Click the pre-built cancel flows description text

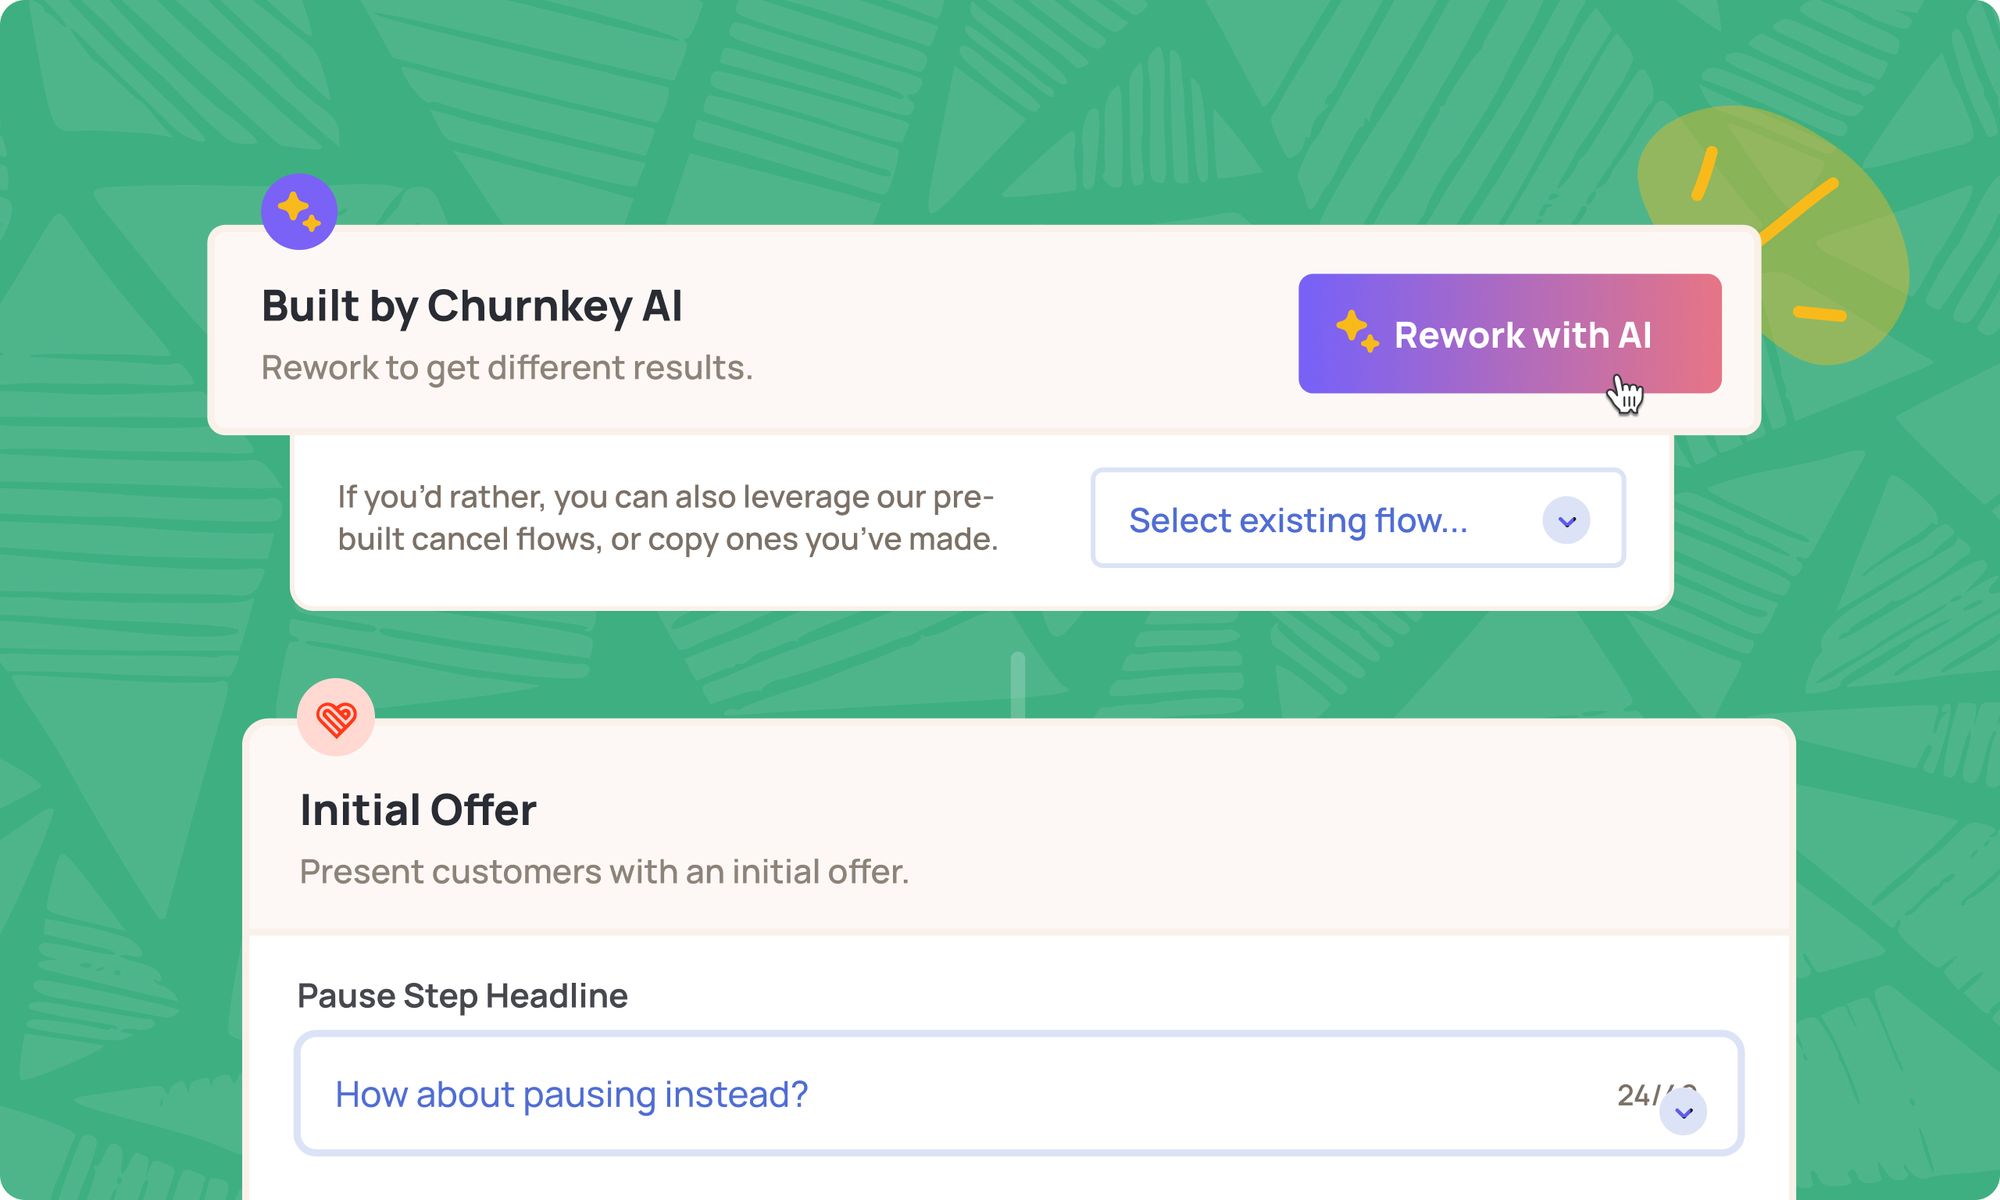click(668, 518)
